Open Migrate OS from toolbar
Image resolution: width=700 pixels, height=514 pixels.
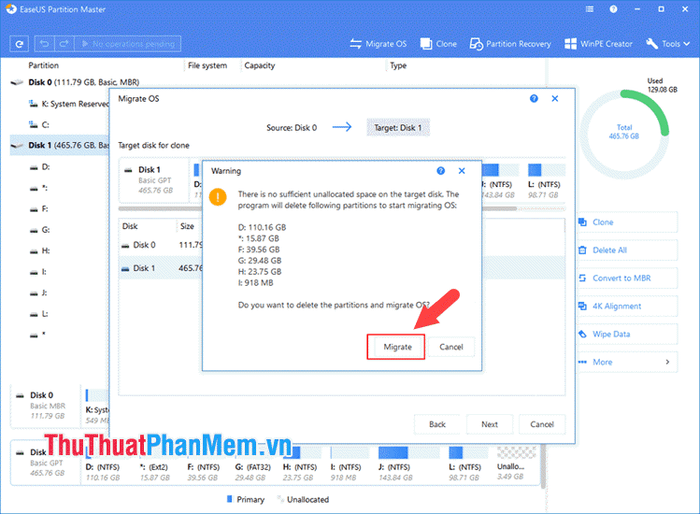(x=378, y=44)
